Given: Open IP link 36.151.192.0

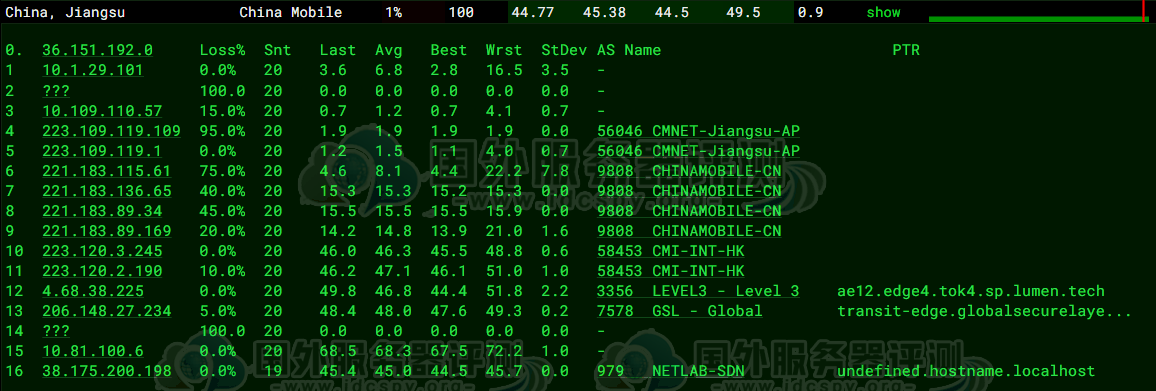Looking at the screenshot, I should click(97, 50).
